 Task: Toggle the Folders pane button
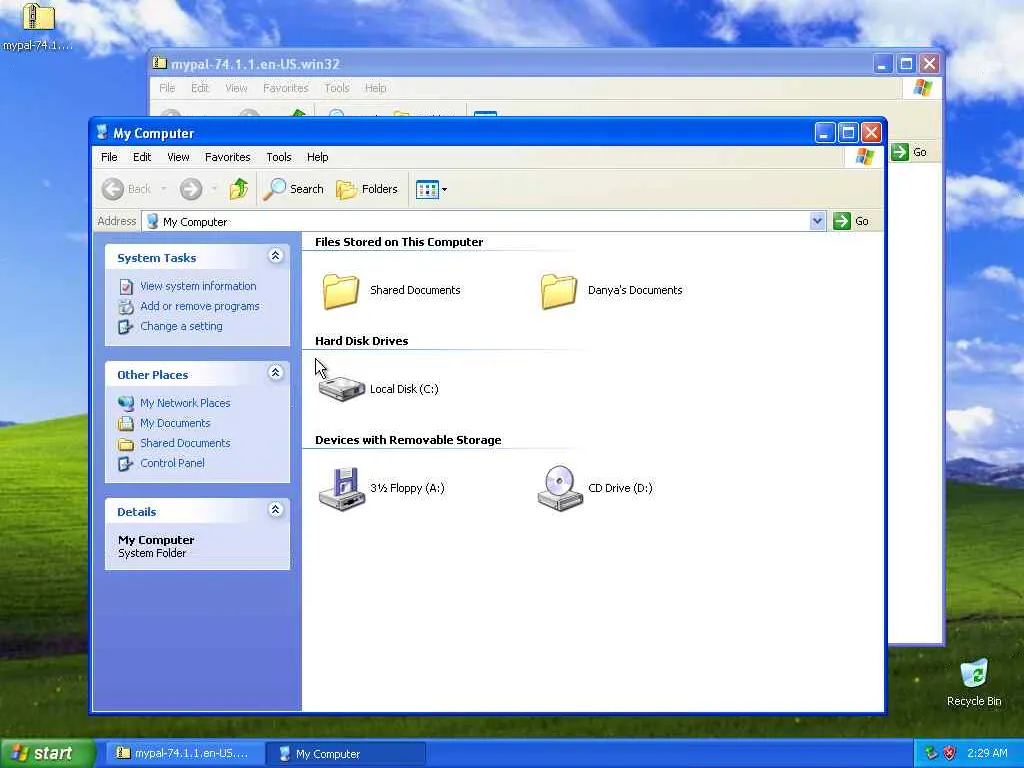[x=367, y=189]
